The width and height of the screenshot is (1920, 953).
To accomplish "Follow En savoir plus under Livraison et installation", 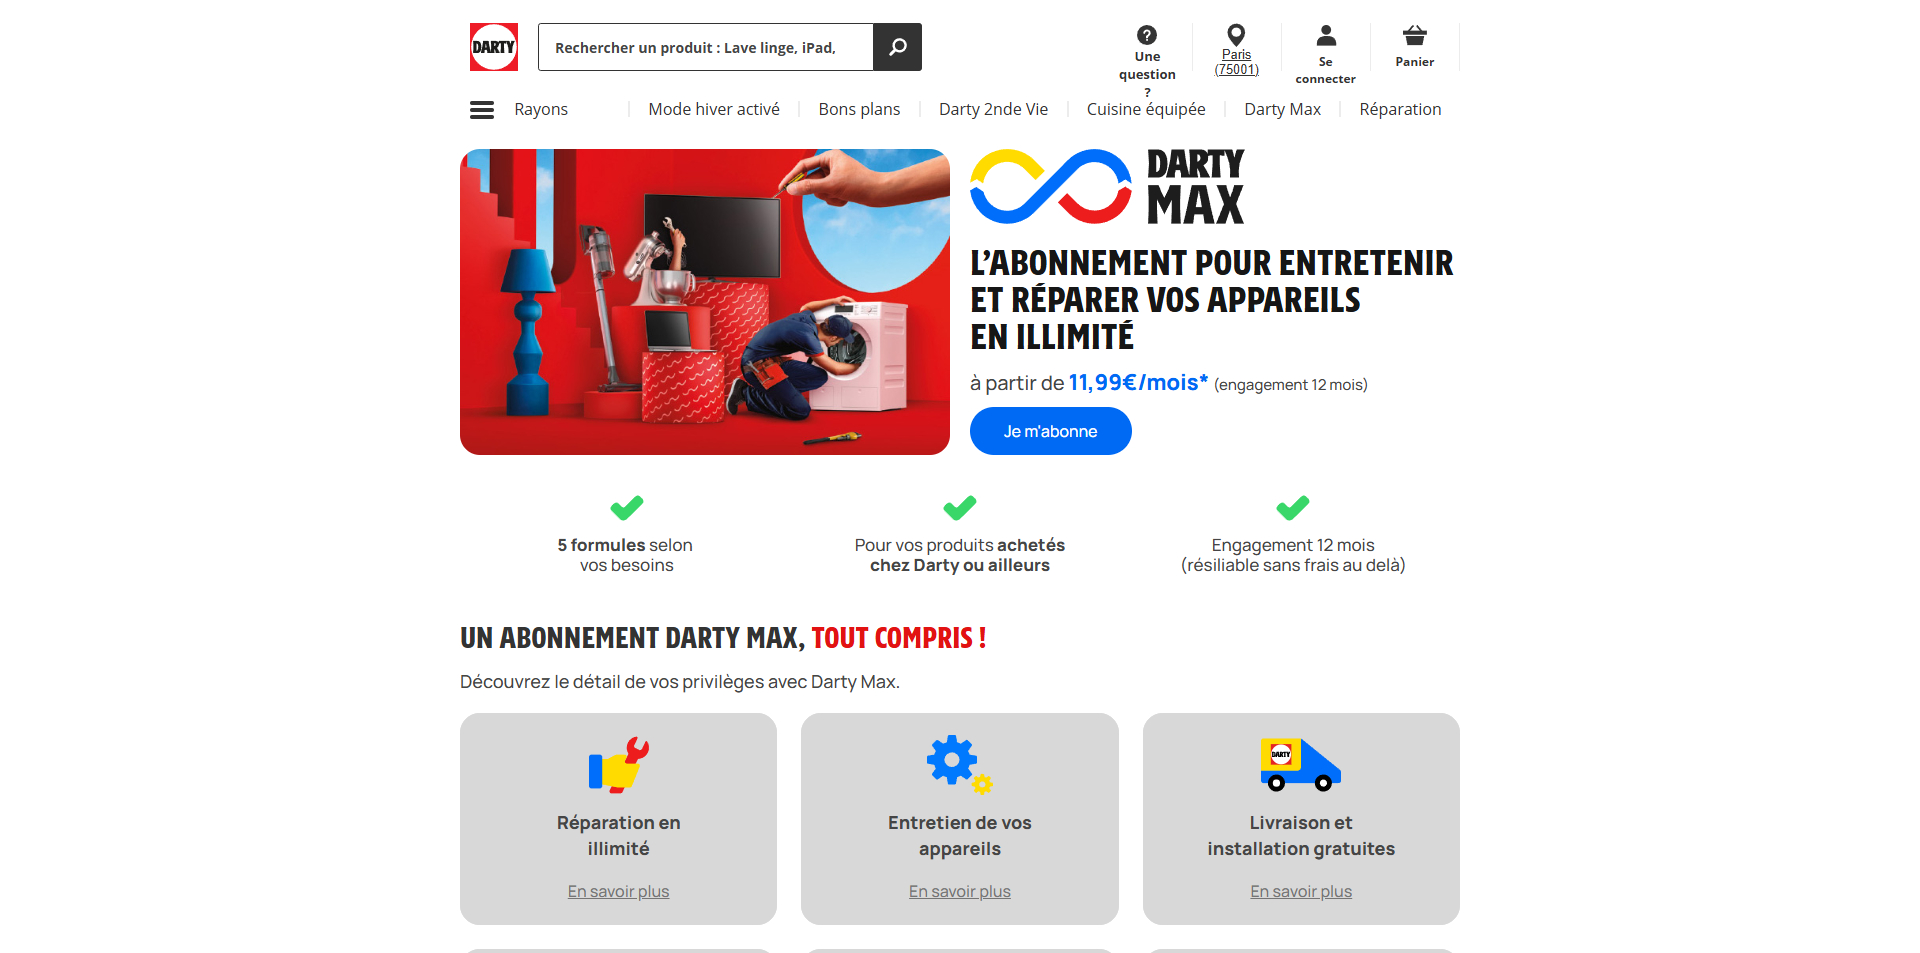I will [x=1300, y=891].
